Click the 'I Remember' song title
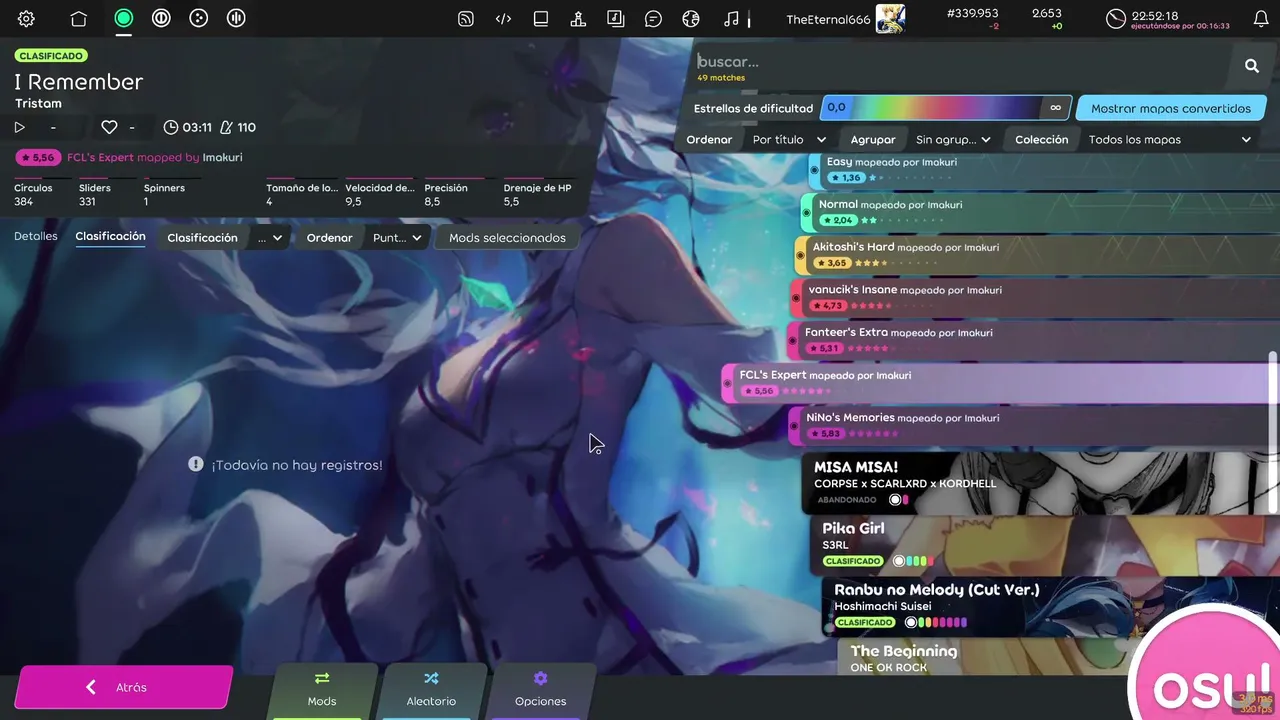1280x720 pixels. tap(79, 82)
